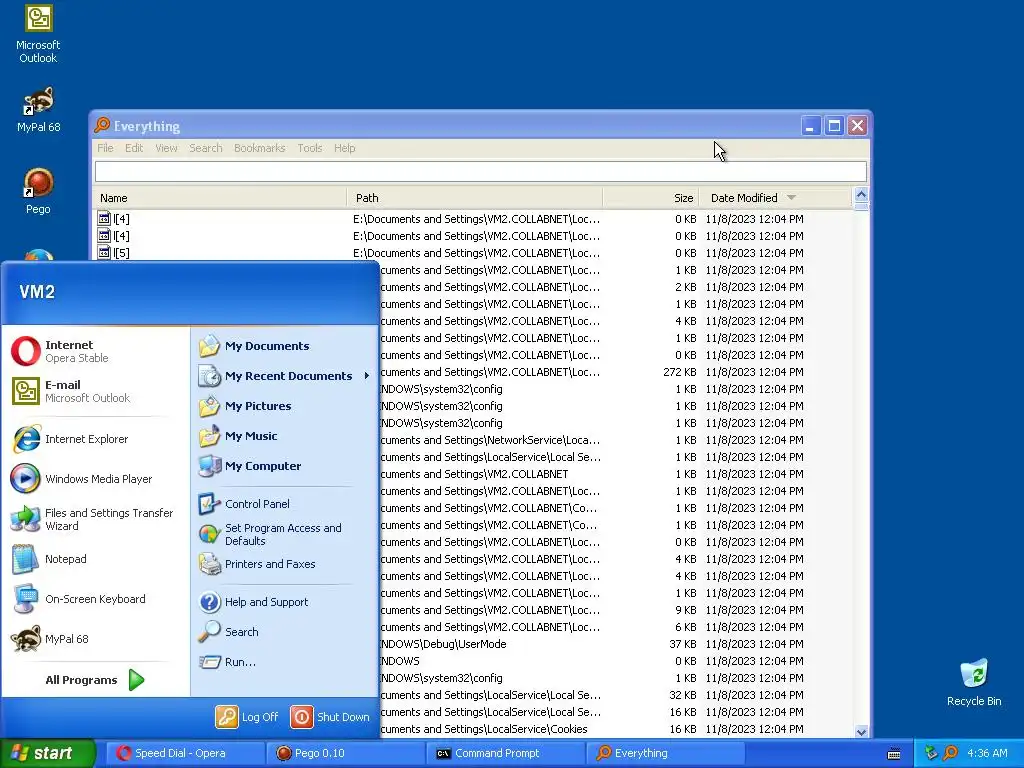Open Bookmarks menu in Everything
The image size is (1024, 768).
click(x=259, y=148)
